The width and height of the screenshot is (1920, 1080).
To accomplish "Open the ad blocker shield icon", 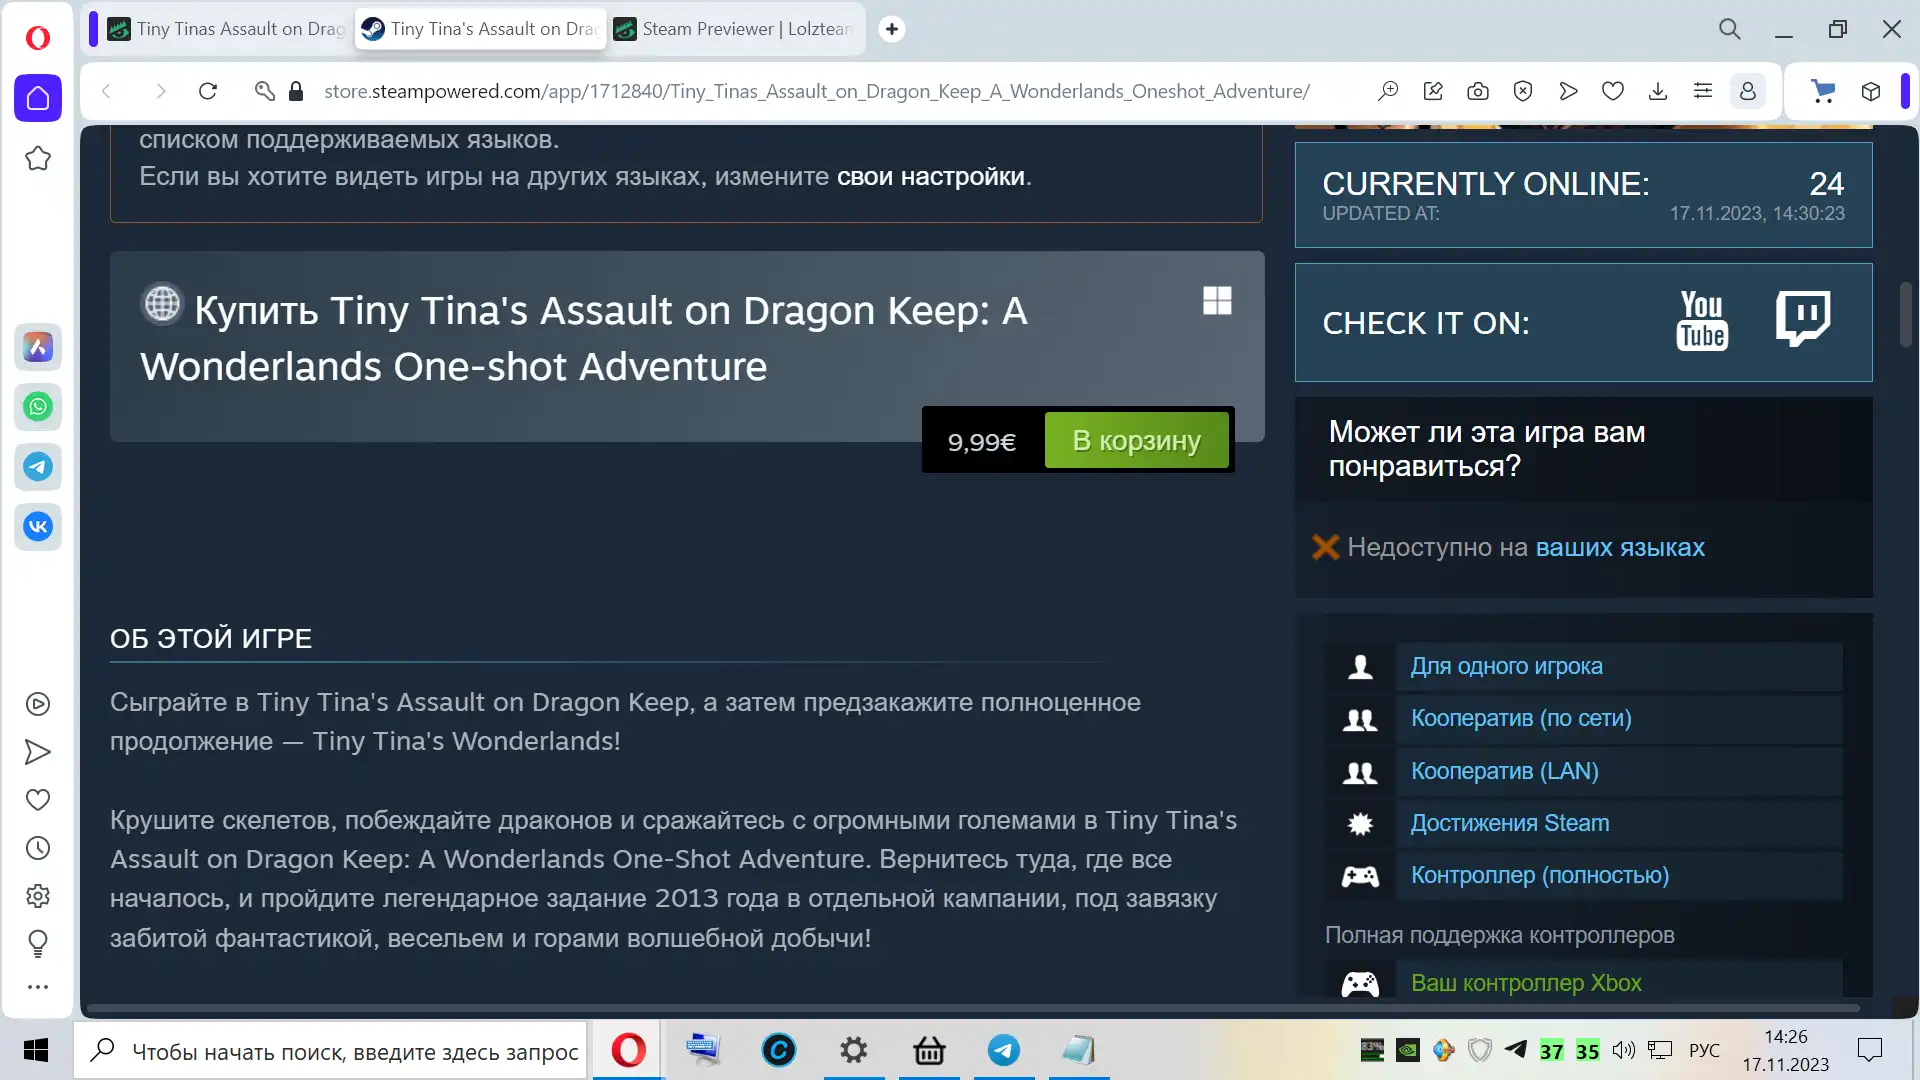I will [1523, 91].
